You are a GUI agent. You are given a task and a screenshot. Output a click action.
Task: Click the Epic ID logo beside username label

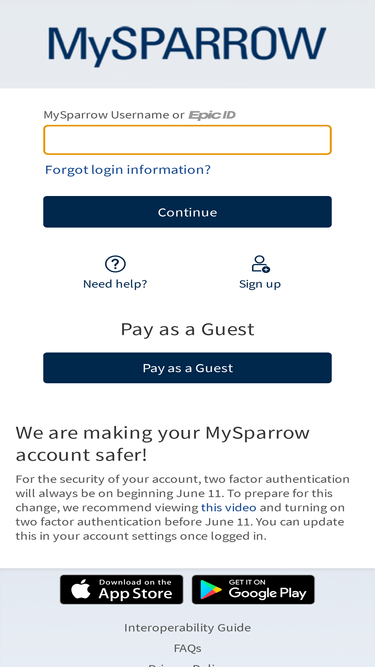212,115
